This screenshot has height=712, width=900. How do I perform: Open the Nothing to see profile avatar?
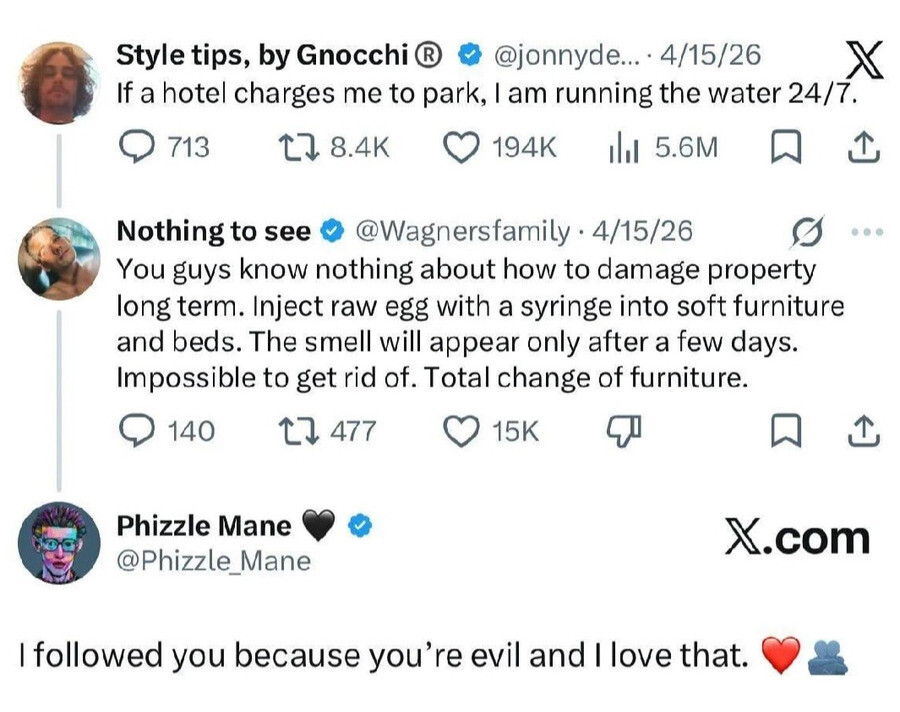[x=59, y=258]
